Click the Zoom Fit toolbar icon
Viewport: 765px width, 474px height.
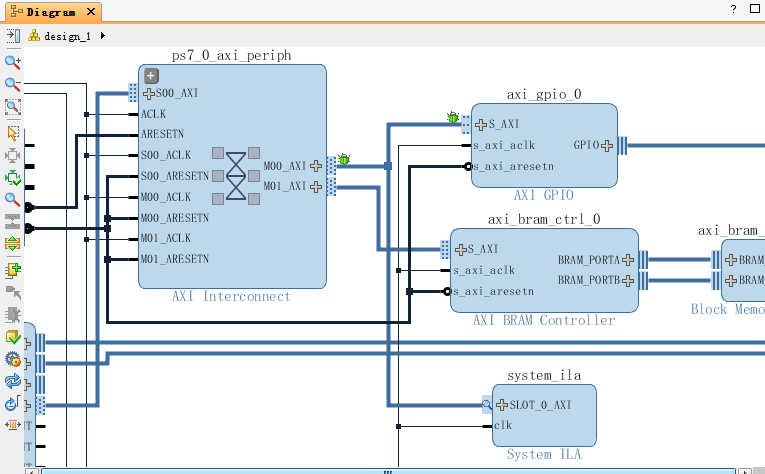pyautogui.click(x=13, y=107)
